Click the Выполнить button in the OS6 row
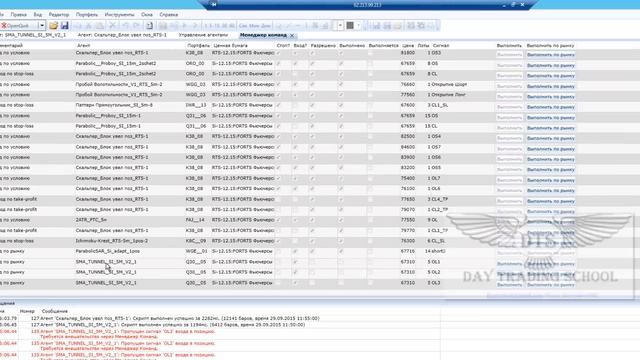640x360 pixels. 509,159
